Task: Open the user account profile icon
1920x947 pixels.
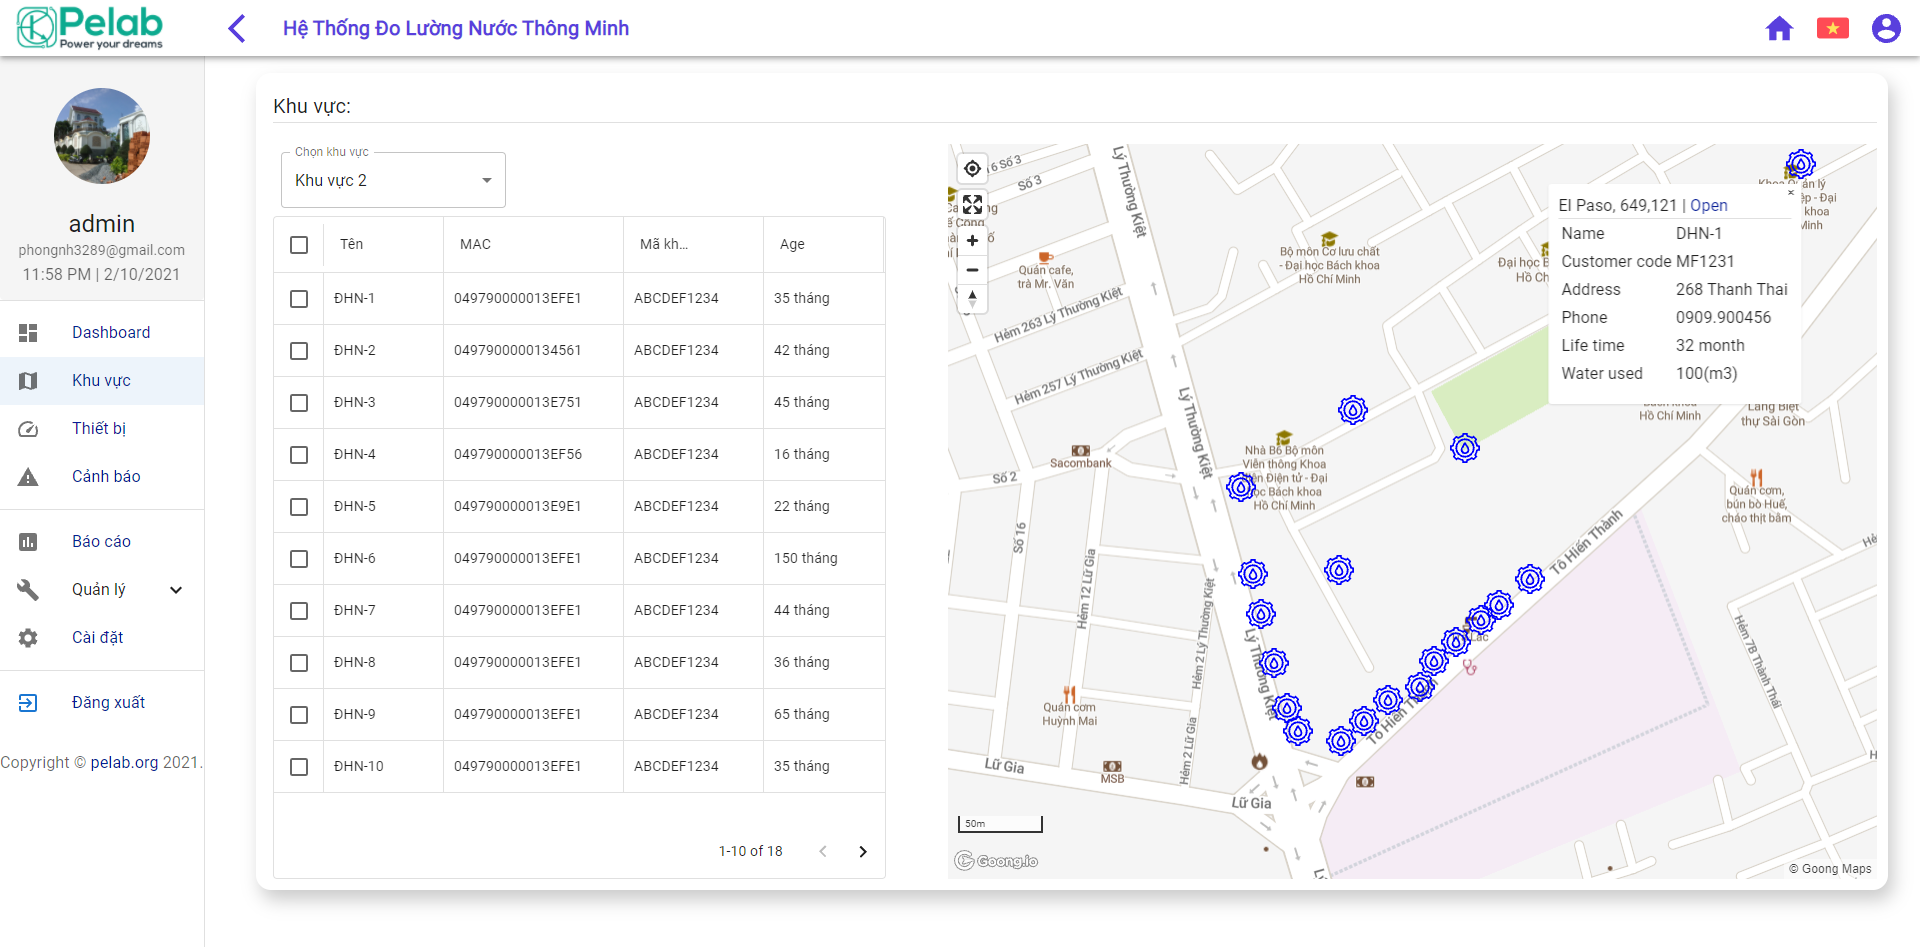Action: tap(1885, 28)
